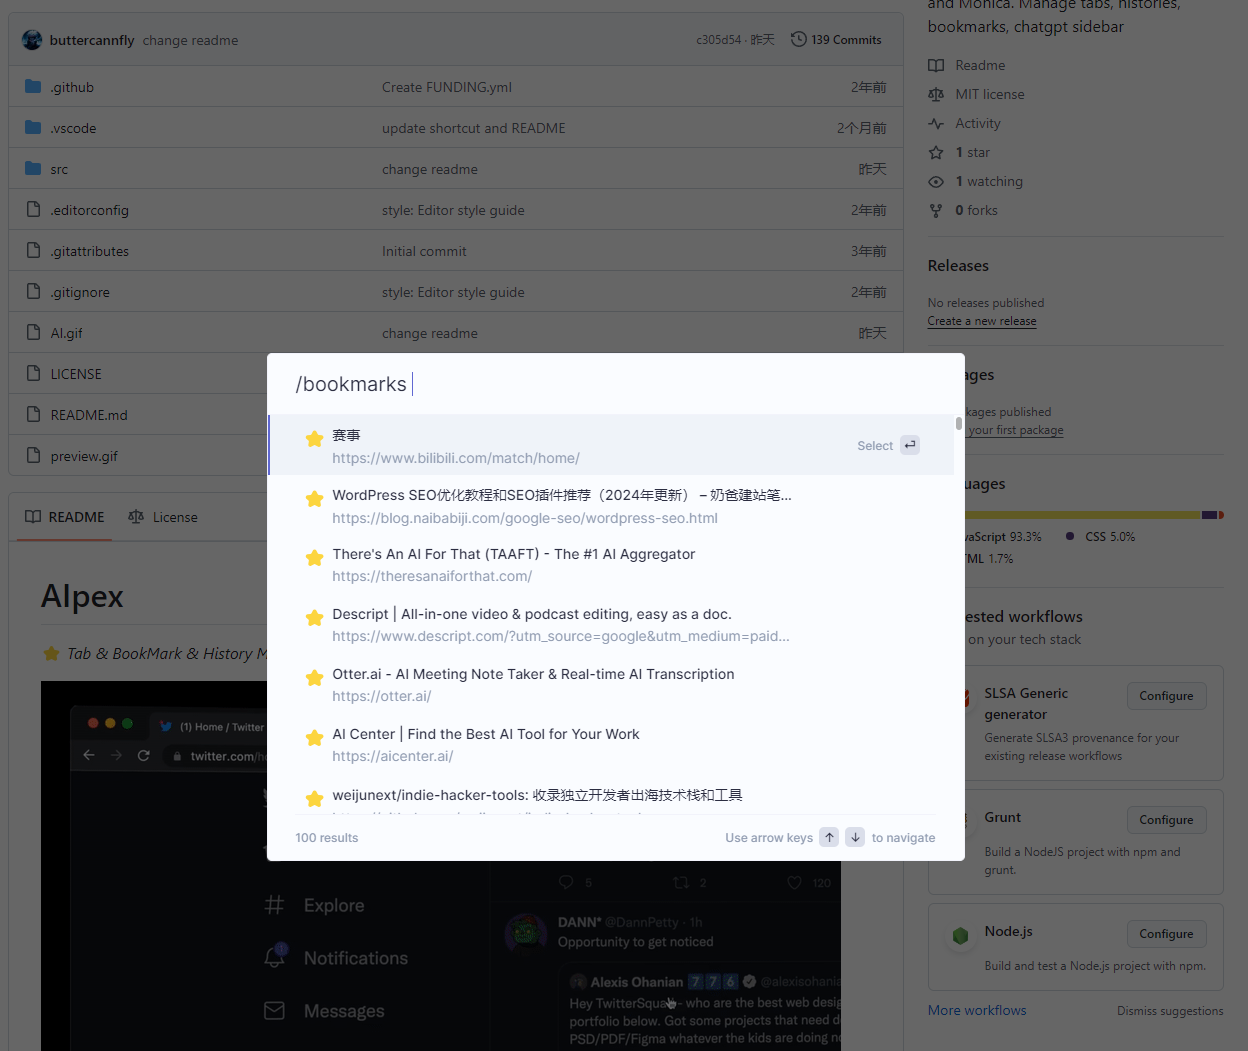Click the star icon of Otter.ai bookmark

[x=314, y=677]
